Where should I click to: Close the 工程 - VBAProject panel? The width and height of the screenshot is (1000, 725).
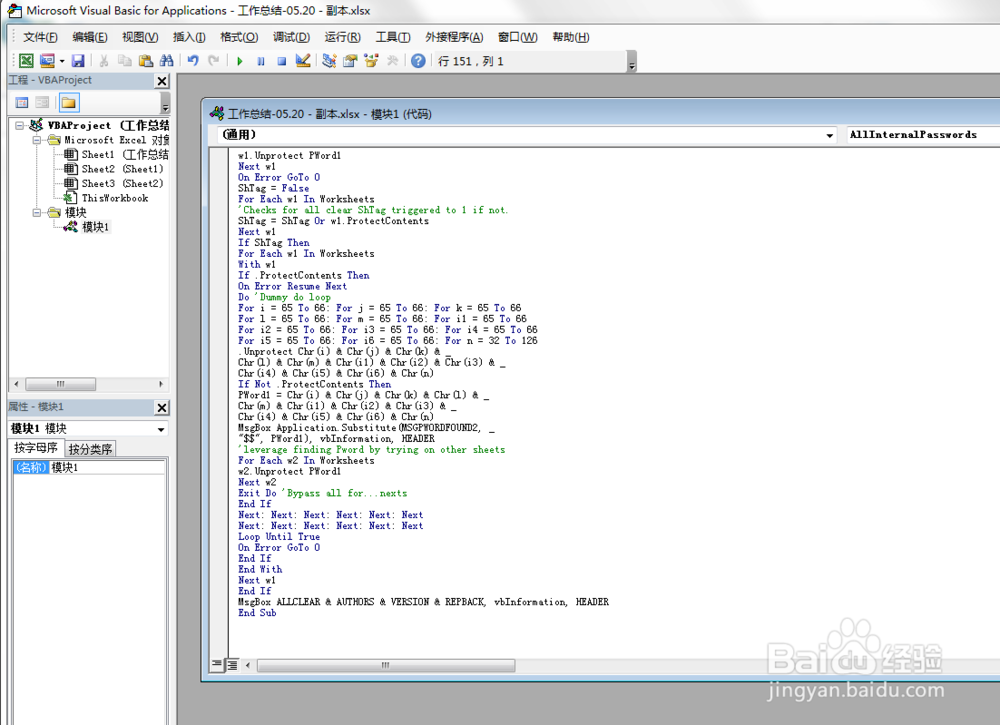coord(162,81)
